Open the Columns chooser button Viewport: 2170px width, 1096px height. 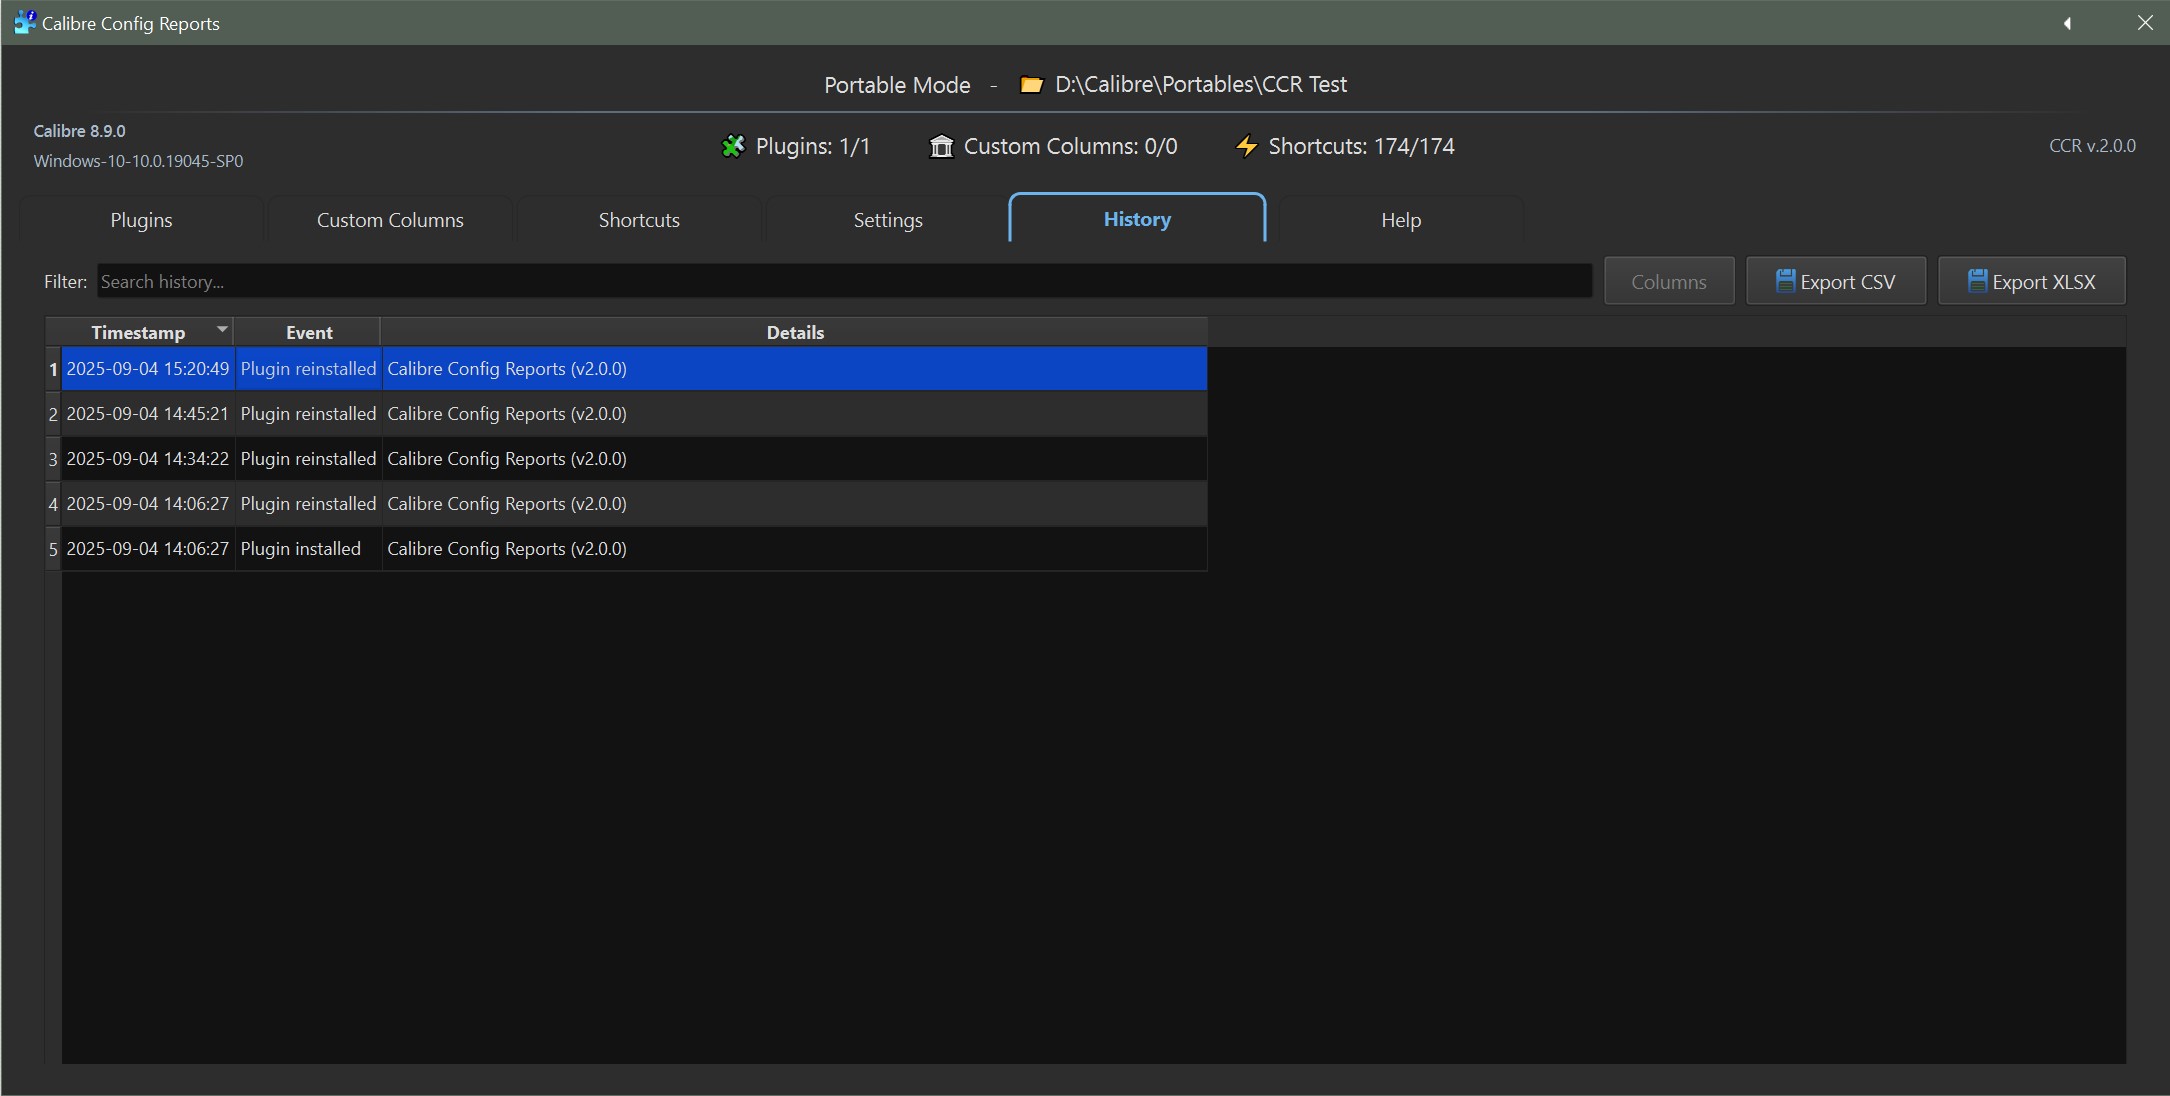(1668, 282)
